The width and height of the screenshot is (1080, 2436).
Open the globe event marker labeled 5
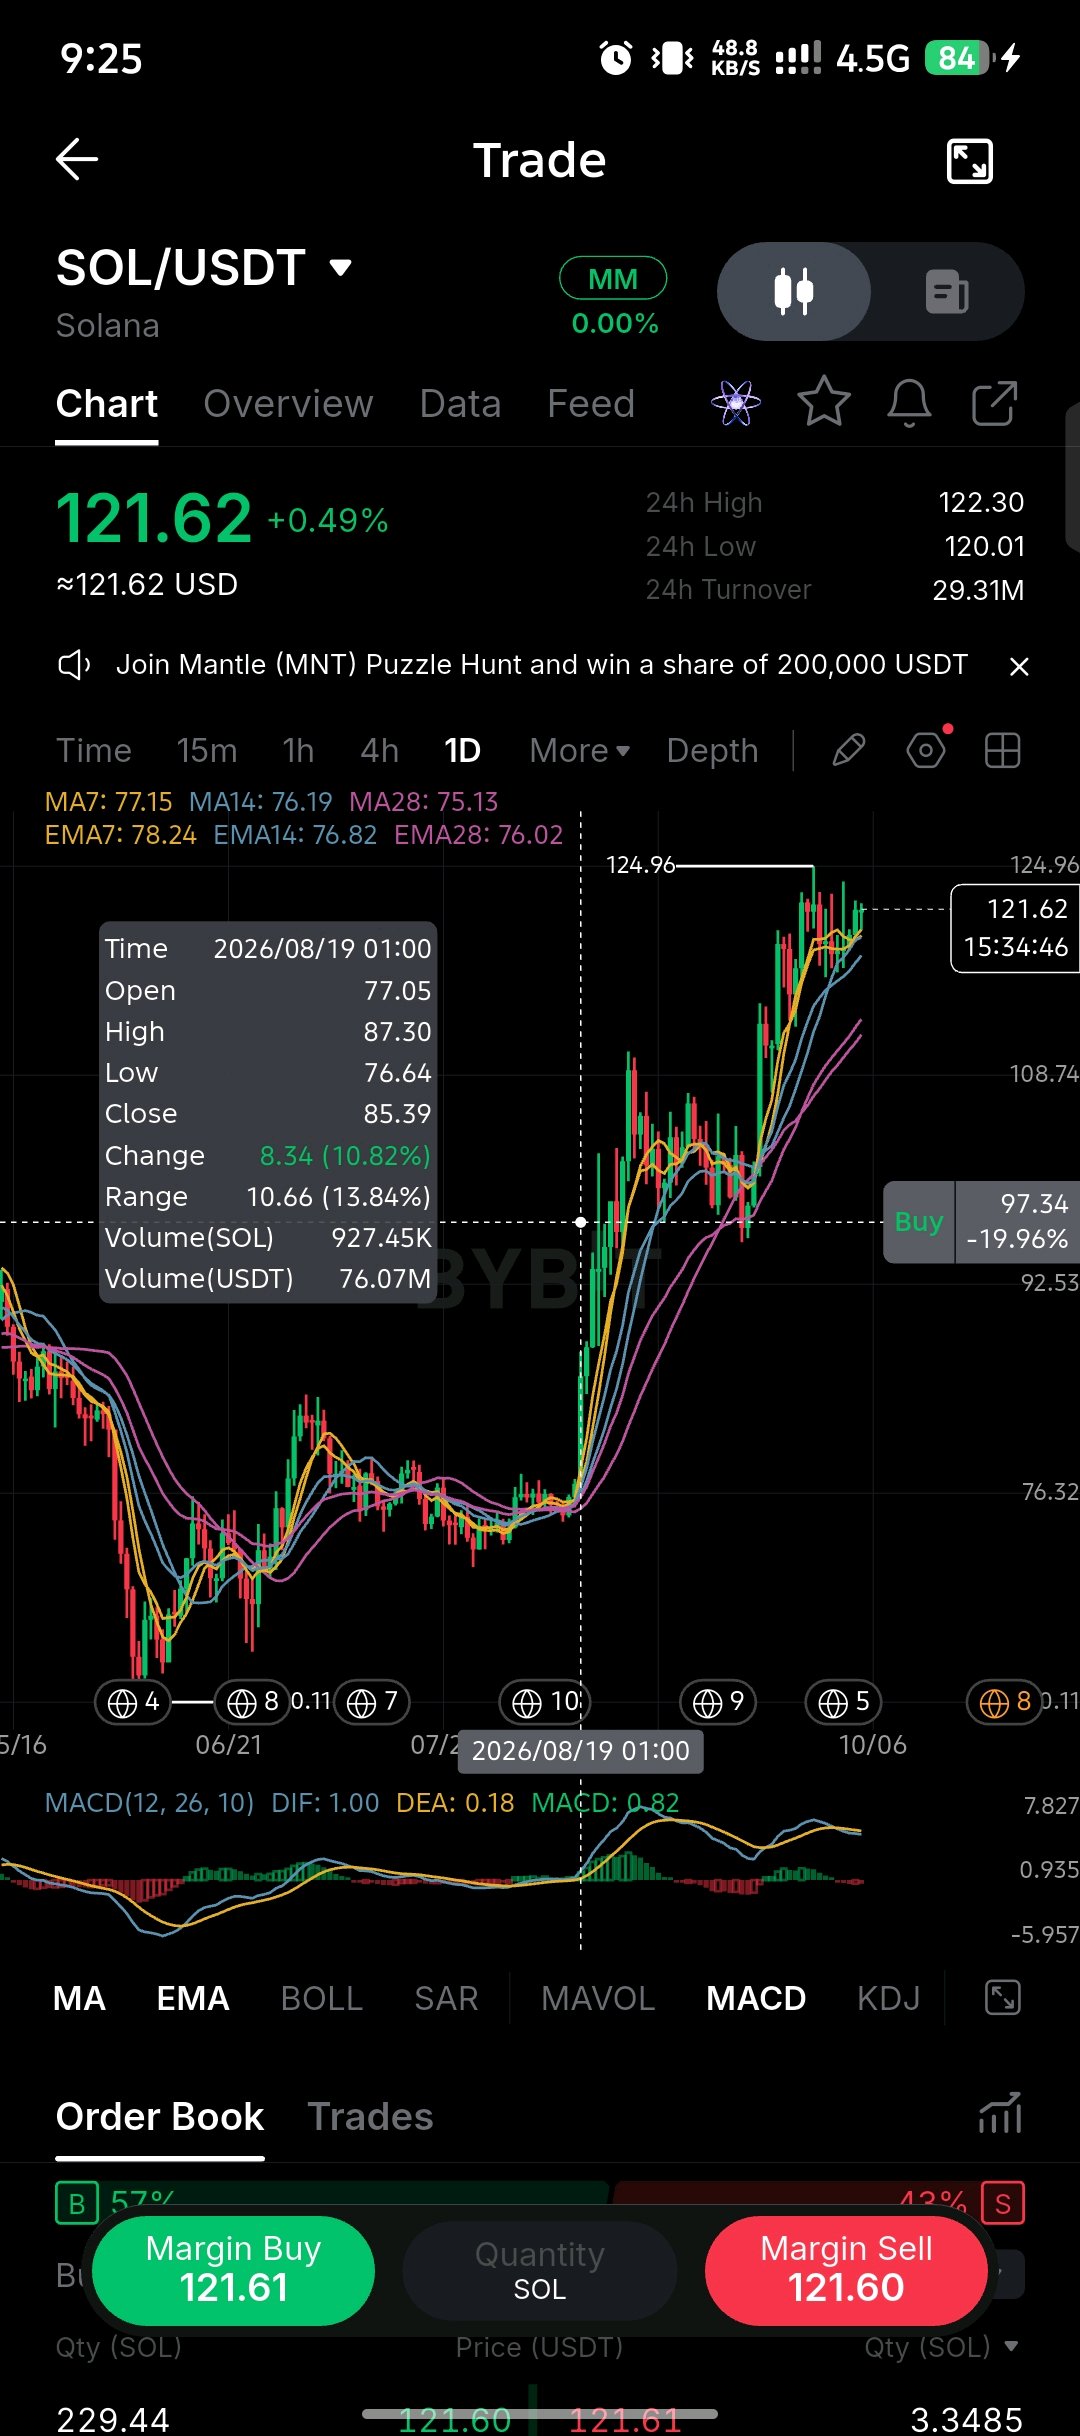click(843, 1702)
